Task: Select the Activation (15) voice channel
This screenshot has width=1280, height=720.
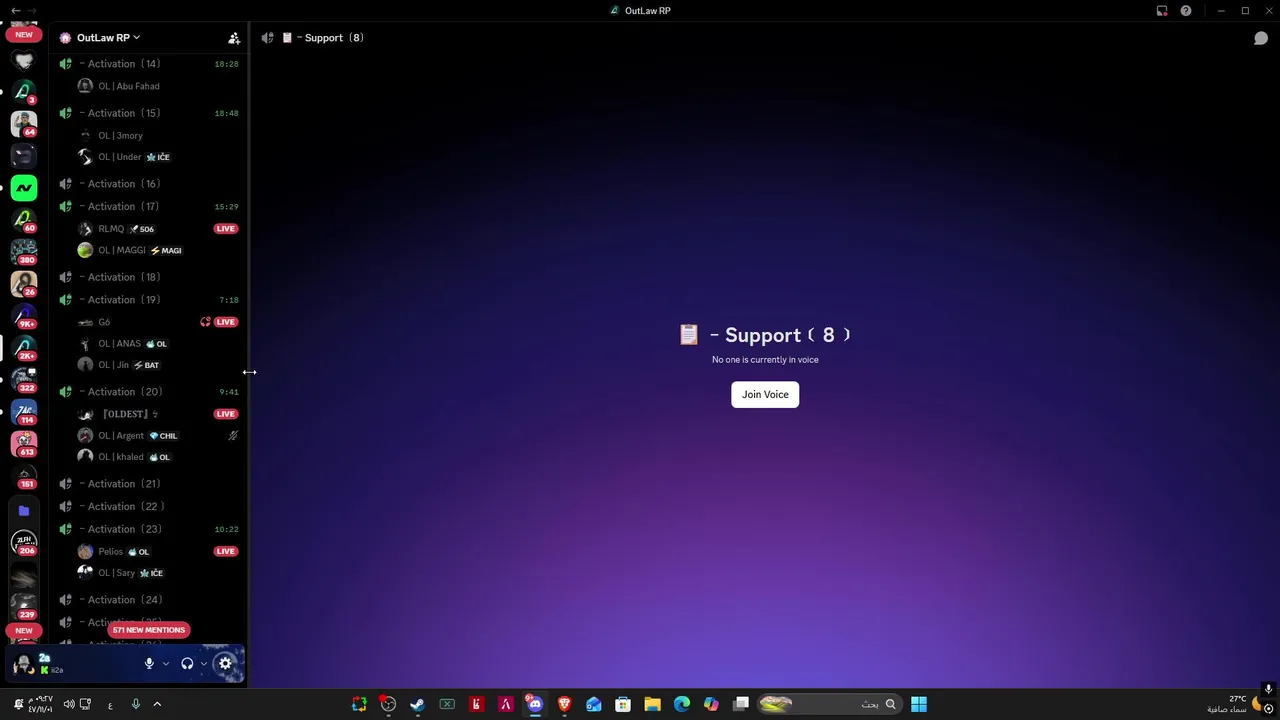Action: (x=150, y=113)
